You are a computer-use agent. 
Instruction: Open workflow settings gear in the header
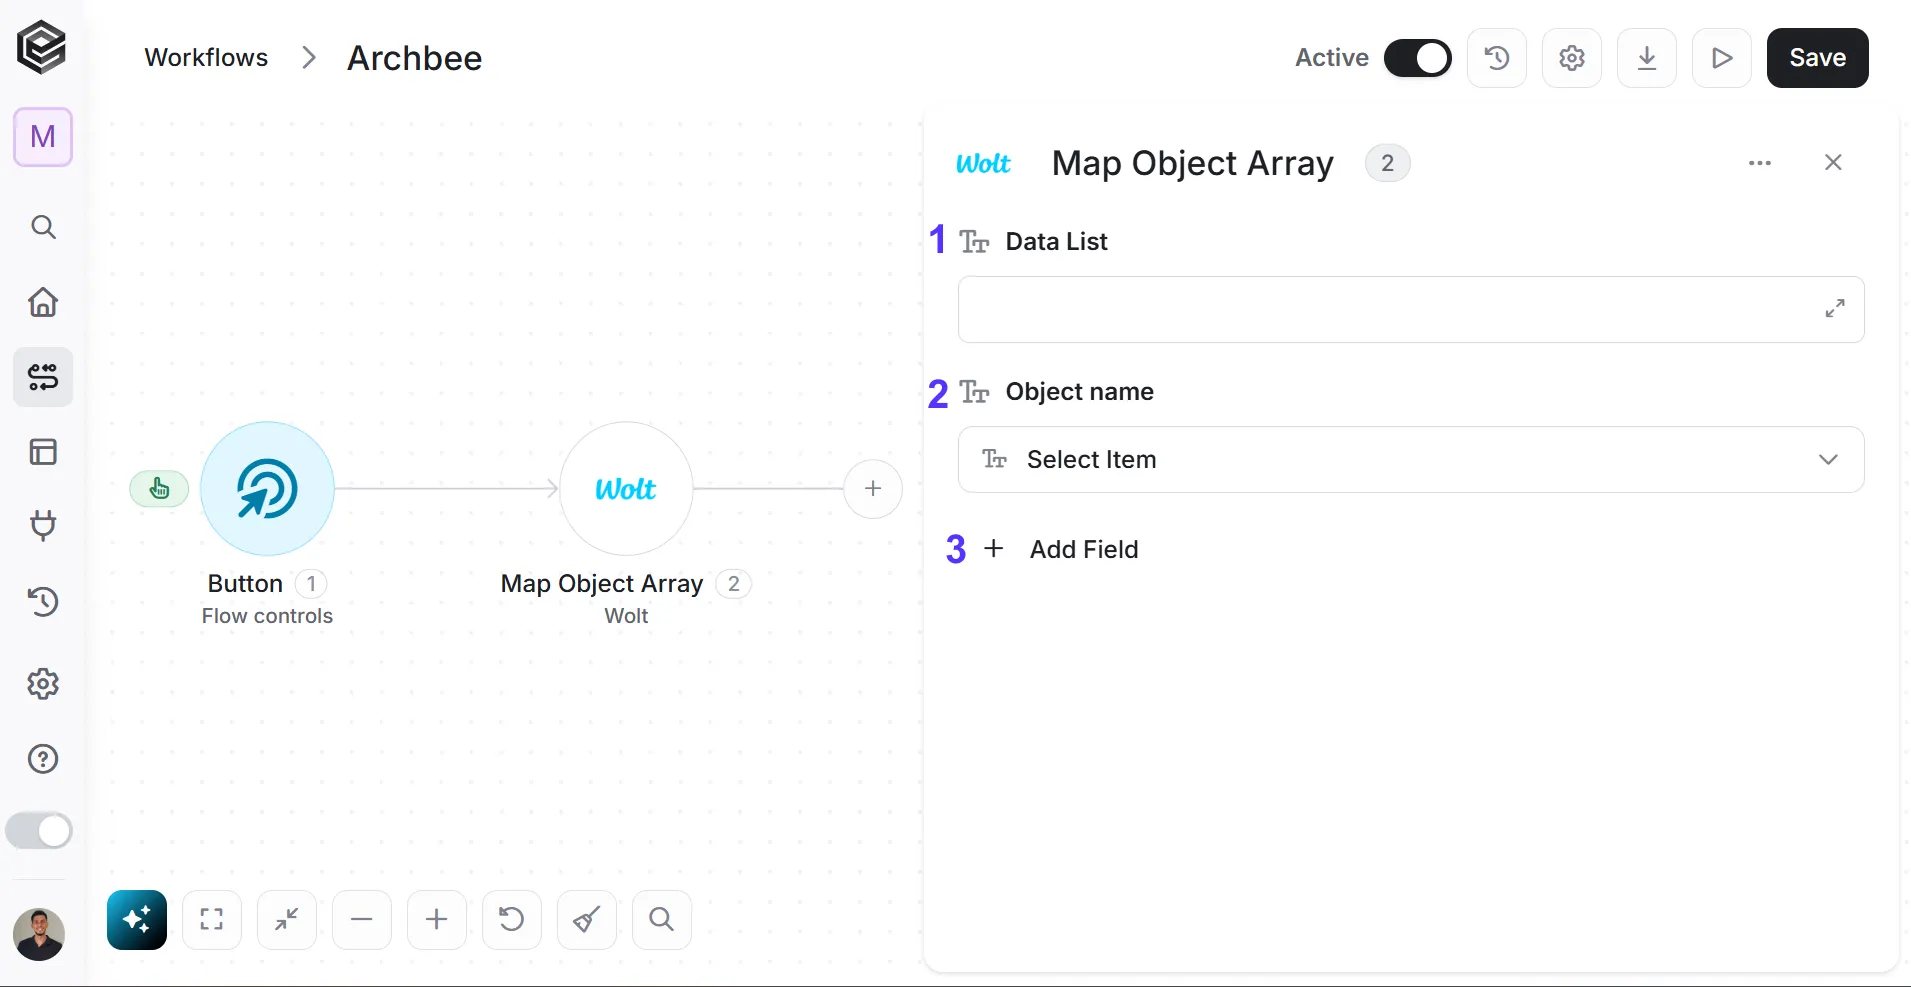click(1572, 58)
